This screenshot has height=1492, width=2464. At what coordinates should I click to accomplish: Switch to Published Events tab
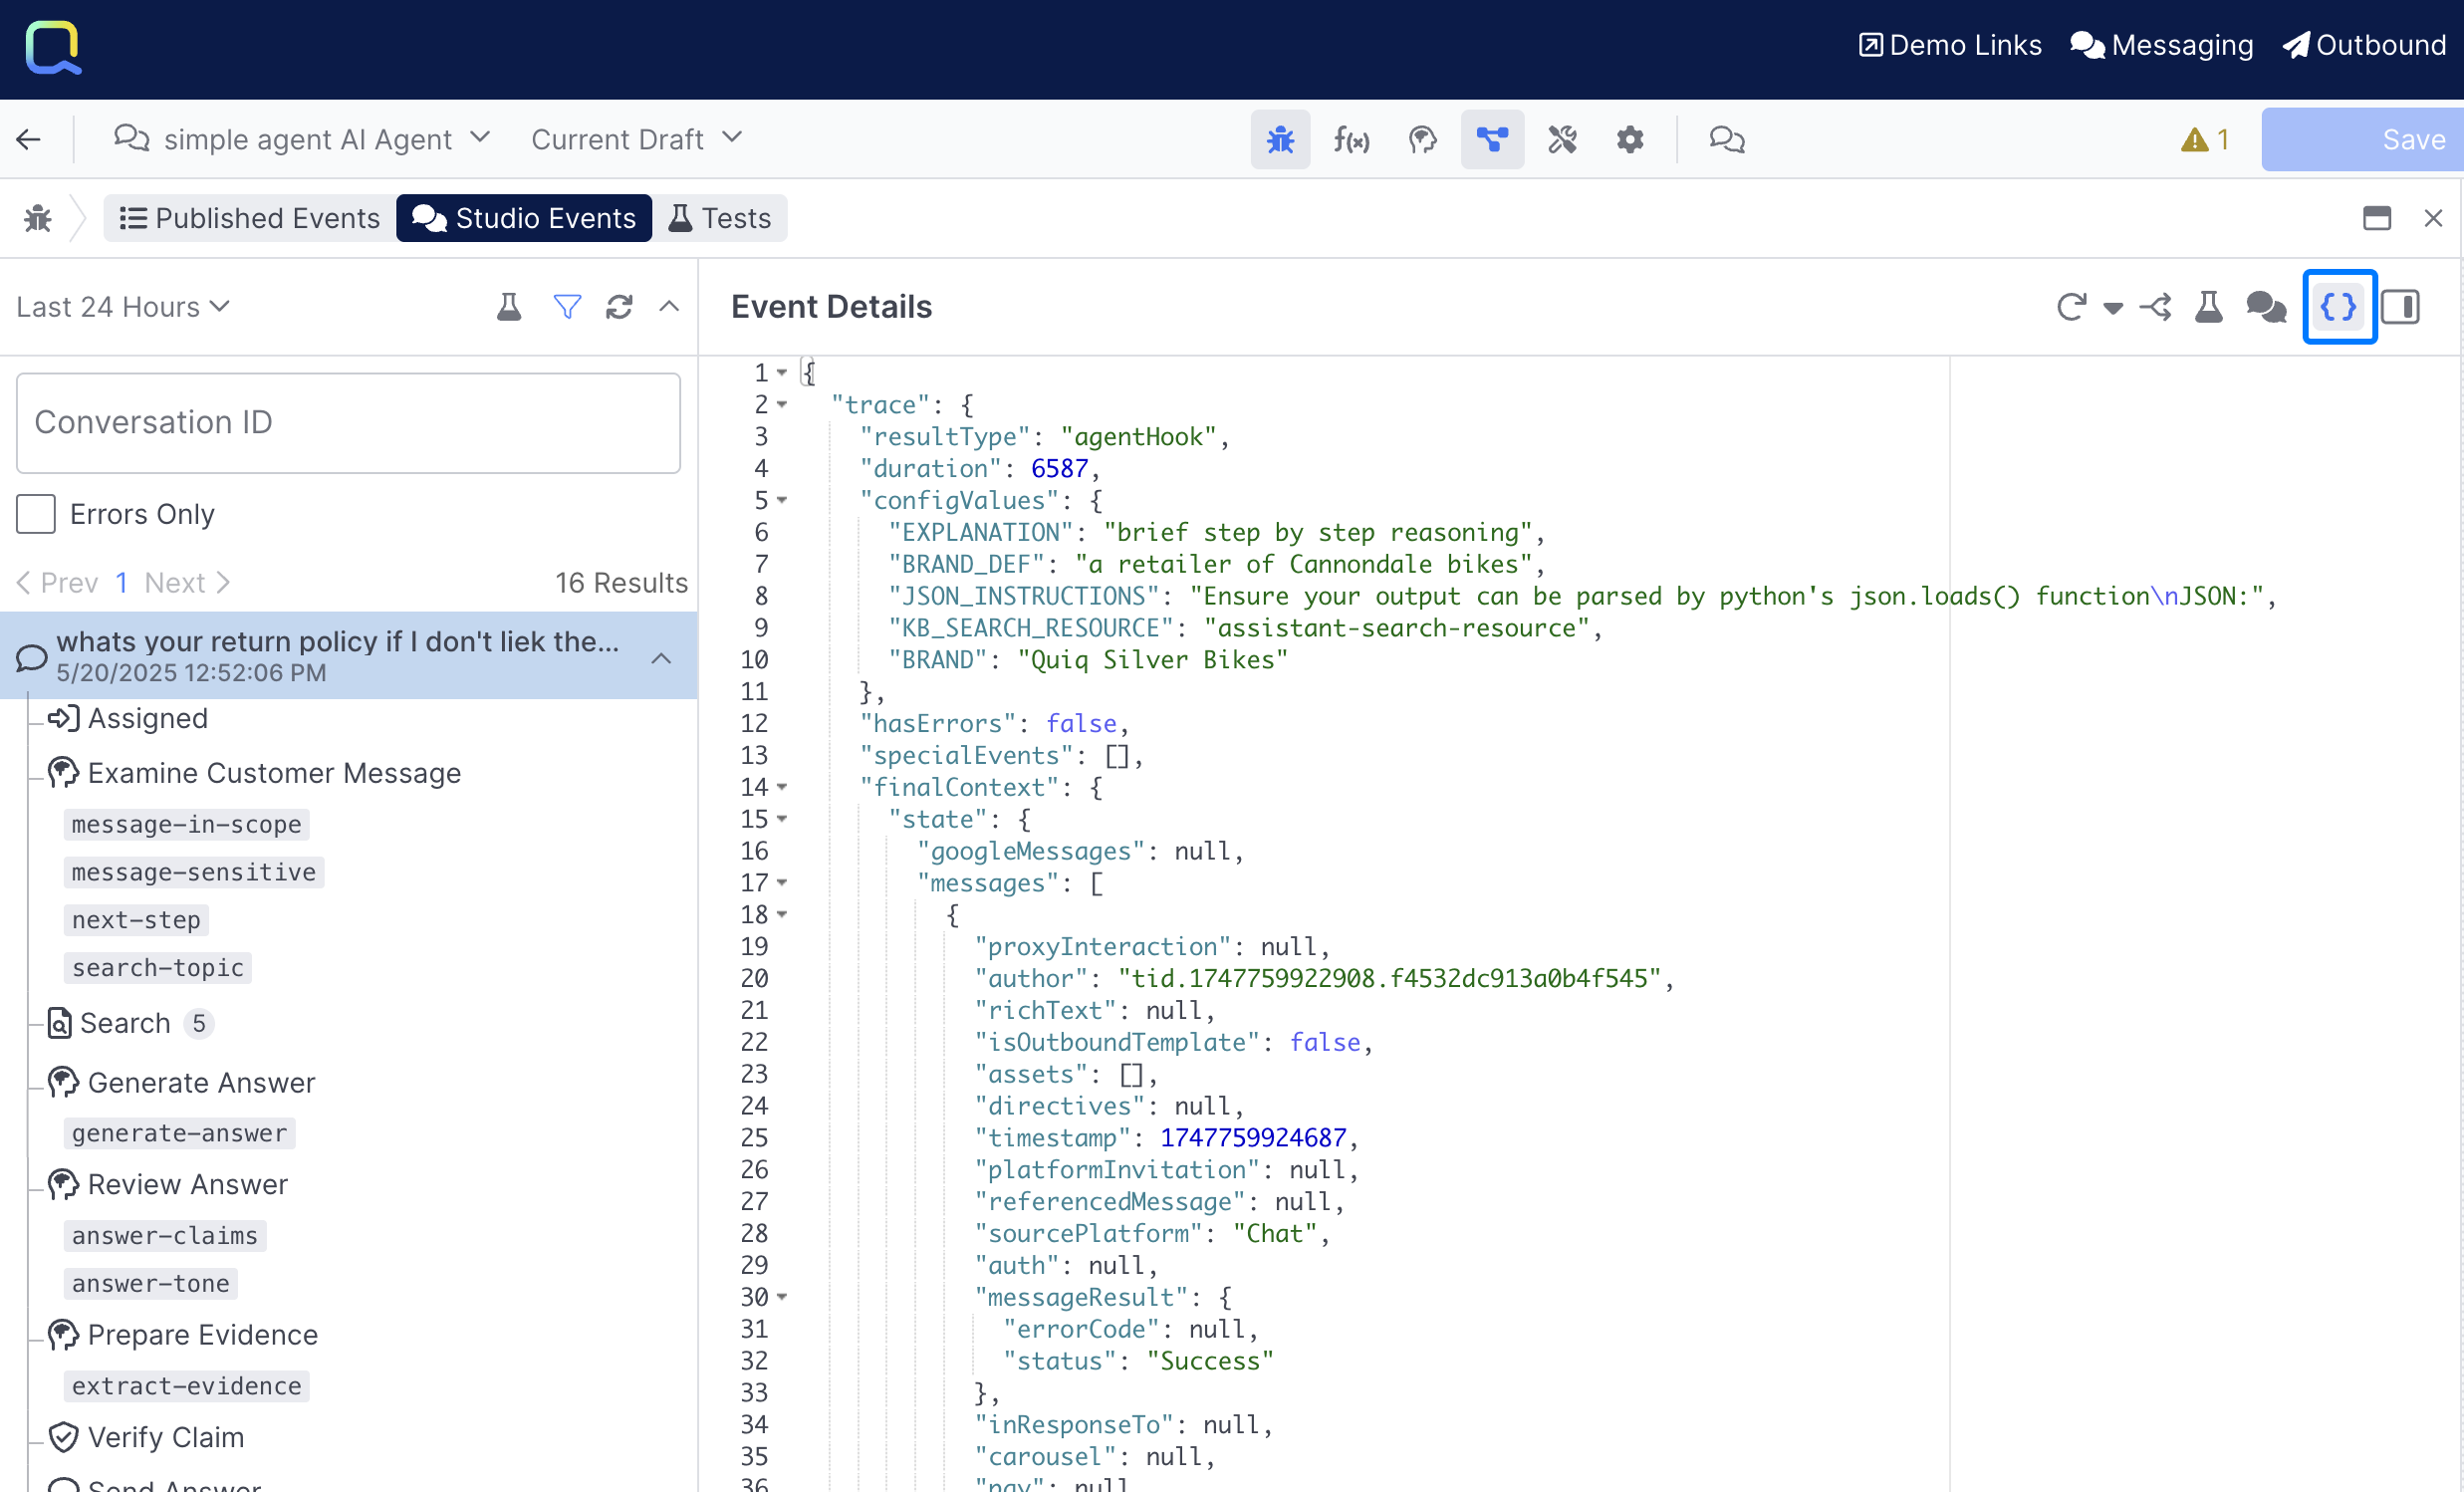[x=250, y=218]
